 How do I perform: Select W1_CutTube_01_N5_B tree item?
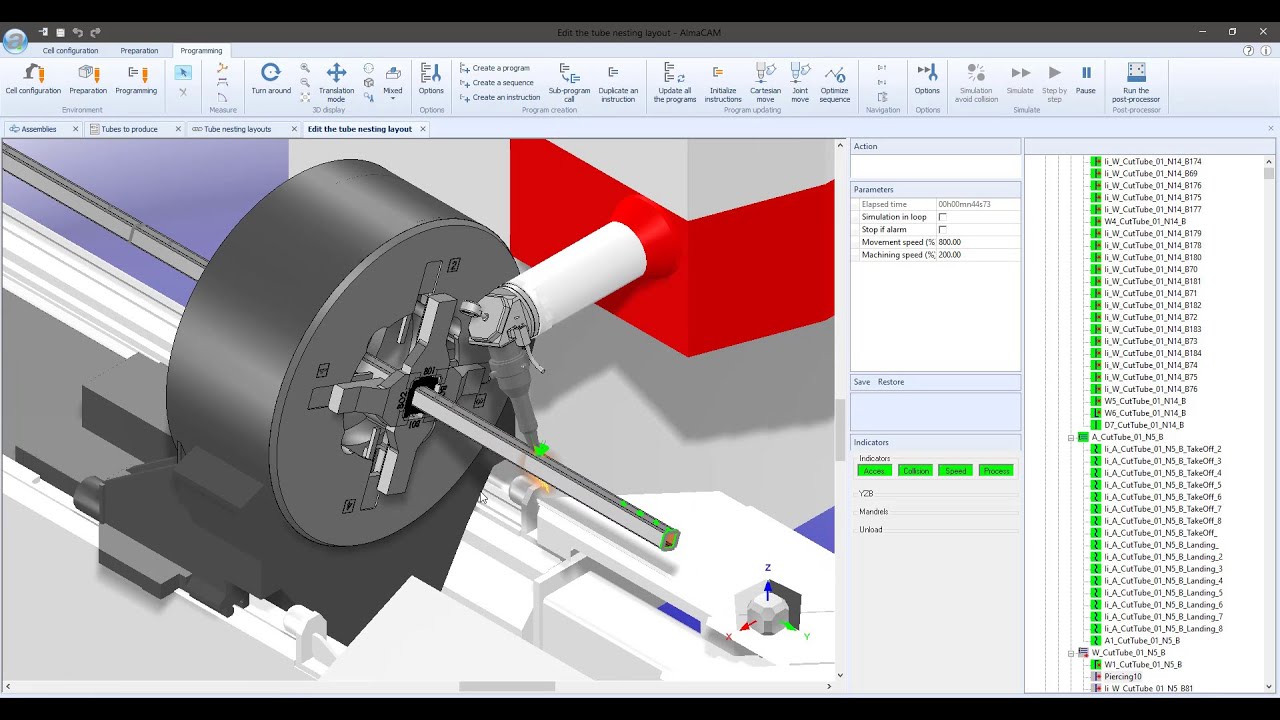coord(1143,665)
